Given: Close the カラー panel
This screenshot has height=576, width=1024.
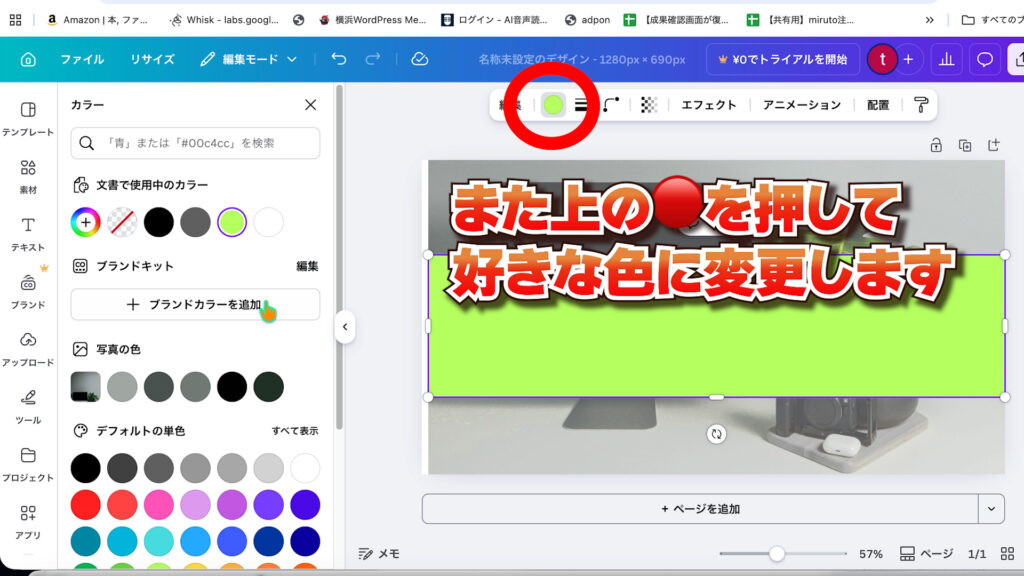Looking at the screenshot, I should 310,105.
